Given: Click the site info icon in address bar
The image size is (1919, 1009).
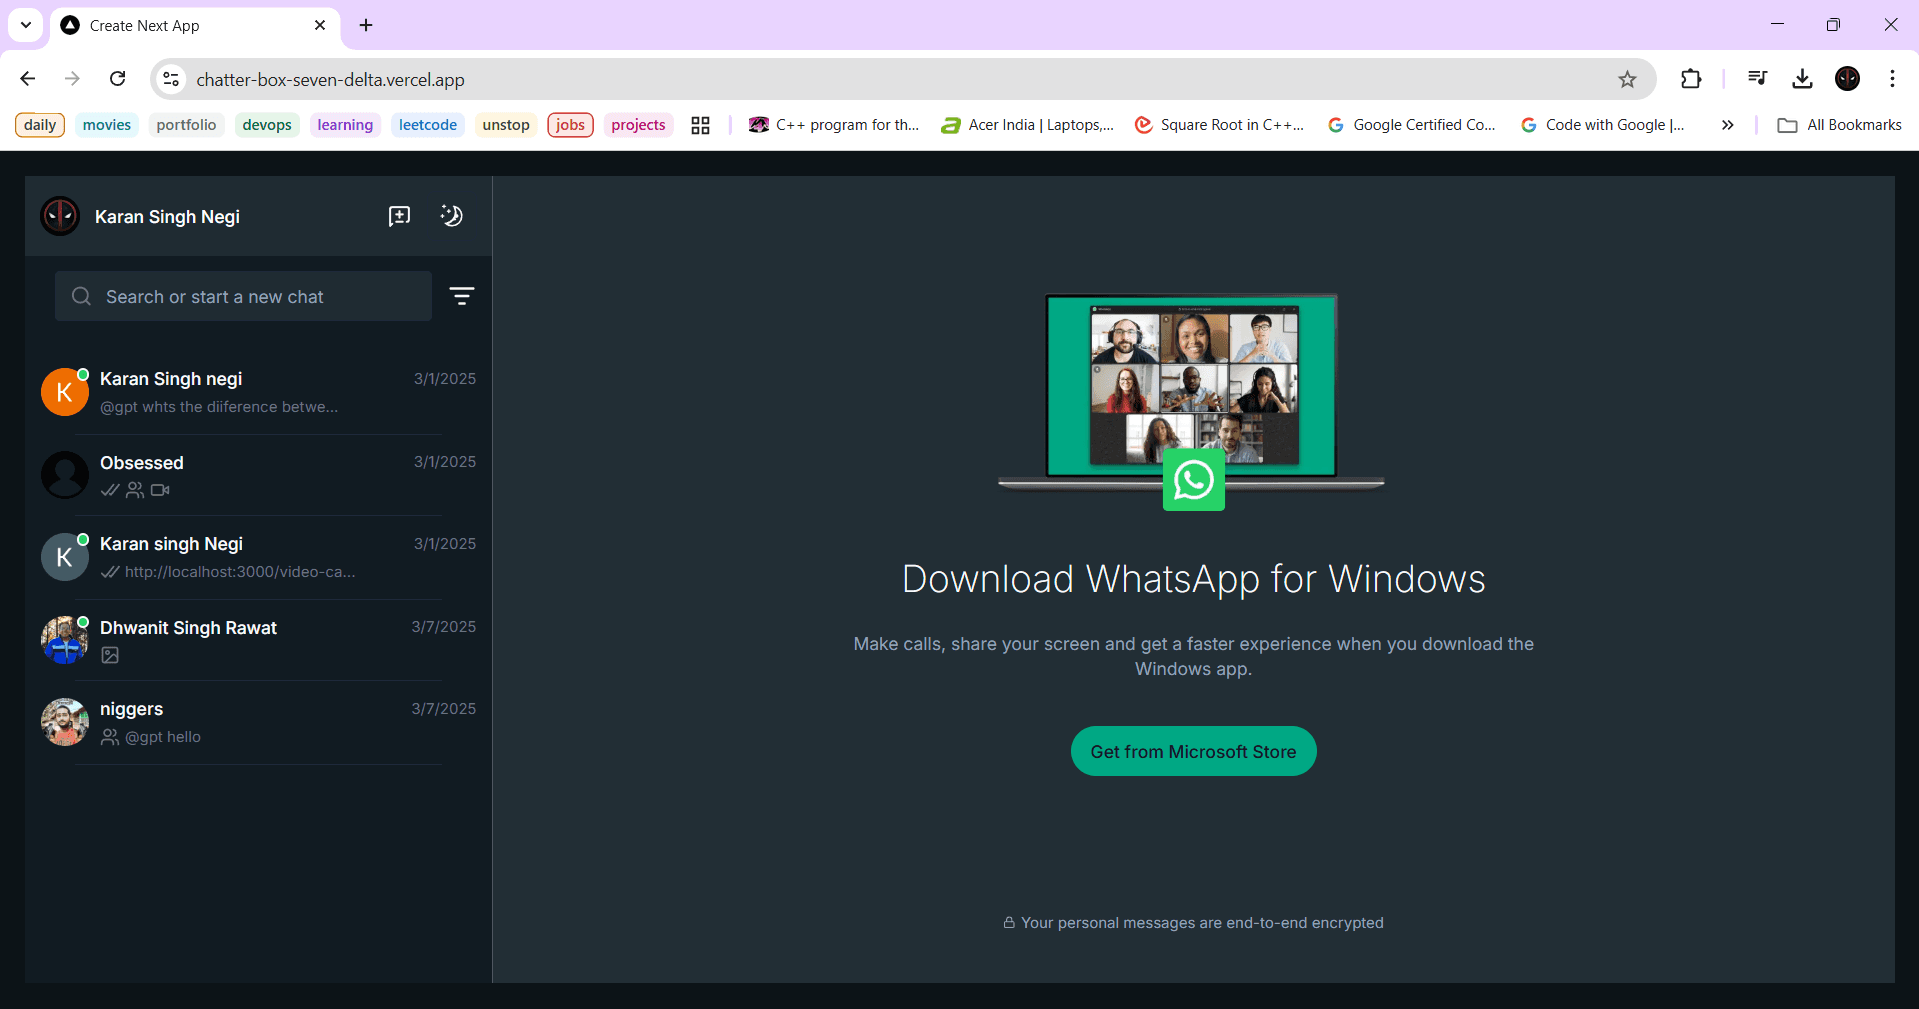Looking at the screenshot, I should tap(172, 79).
